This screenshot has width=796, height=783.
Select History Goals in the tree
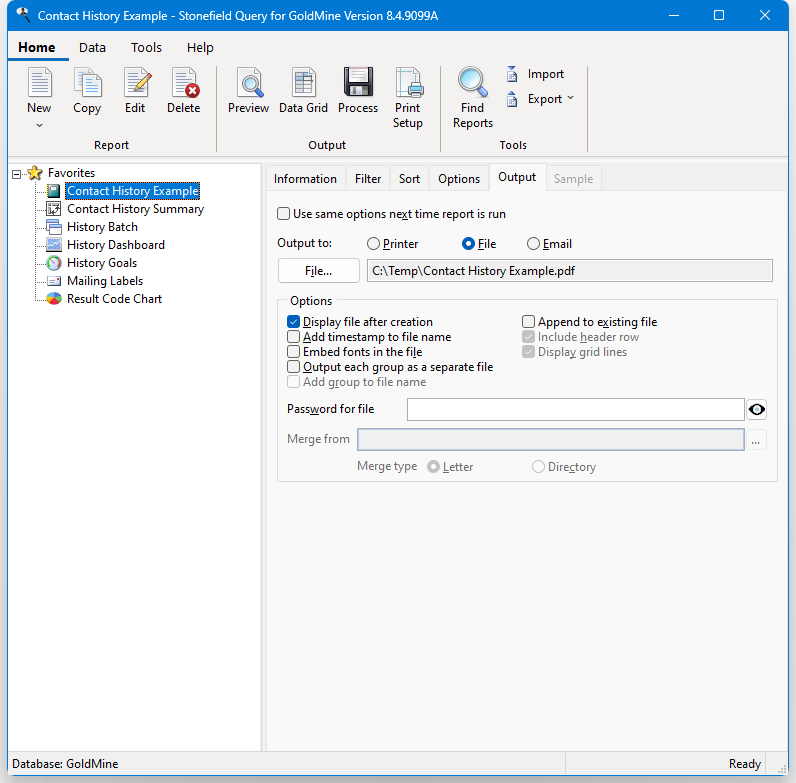(102, 263)
